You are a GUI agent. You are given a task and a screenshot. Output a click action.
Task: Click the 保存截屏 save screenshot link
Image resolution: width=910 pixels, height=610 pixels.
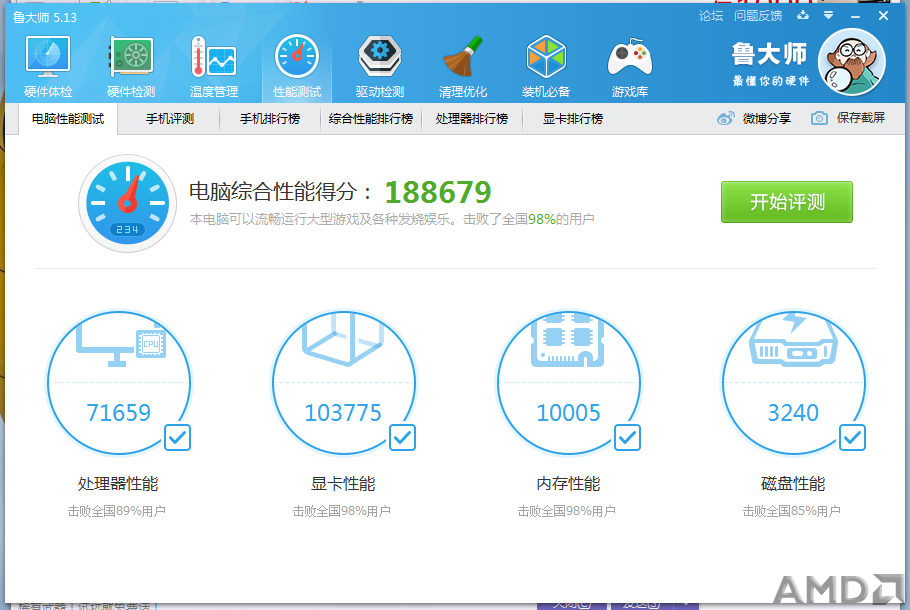[x=861, y=118]
